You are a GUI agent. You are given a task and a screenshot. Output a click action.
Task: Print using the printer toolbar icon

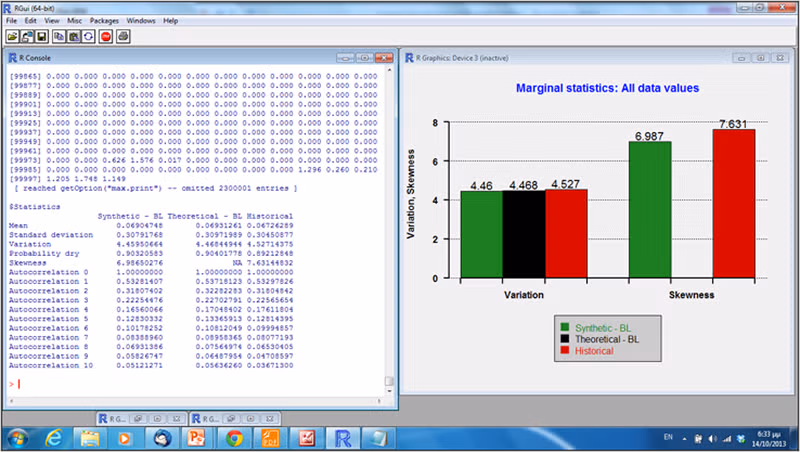tap(123, 37)
